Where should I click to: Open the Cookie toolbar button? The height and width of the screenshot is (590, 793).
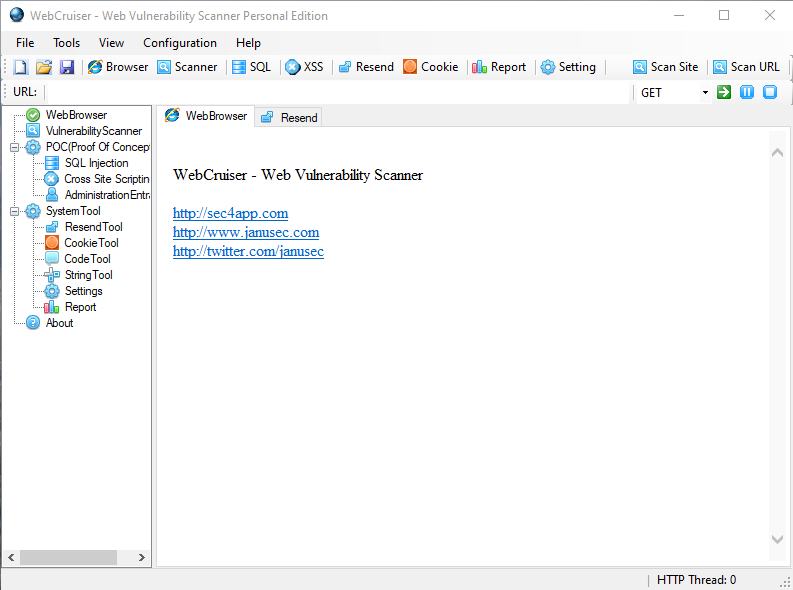(x=431, y=67)
